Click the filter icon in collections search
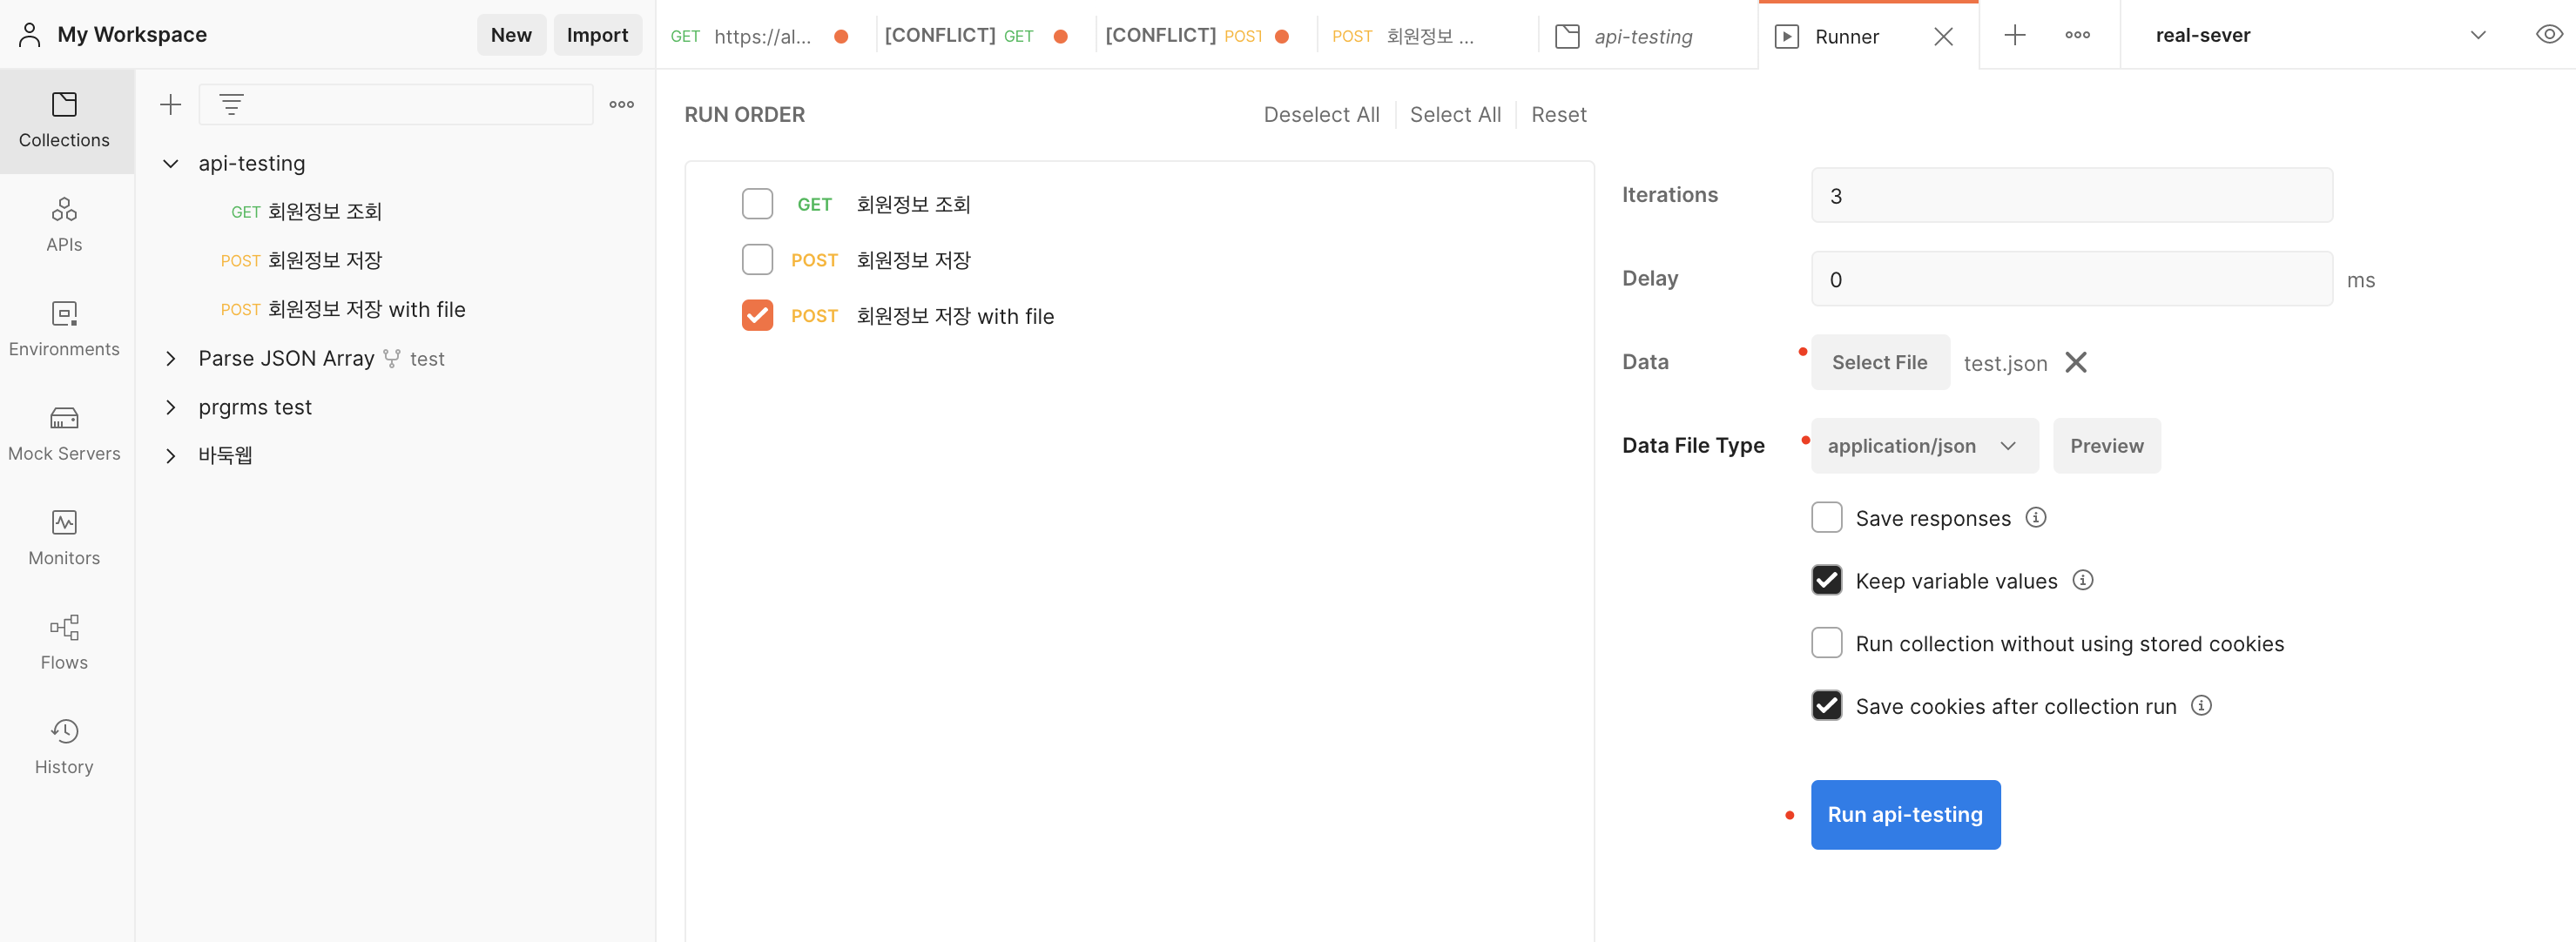The height and width of the screenshot is (942, 2576). 231,104
